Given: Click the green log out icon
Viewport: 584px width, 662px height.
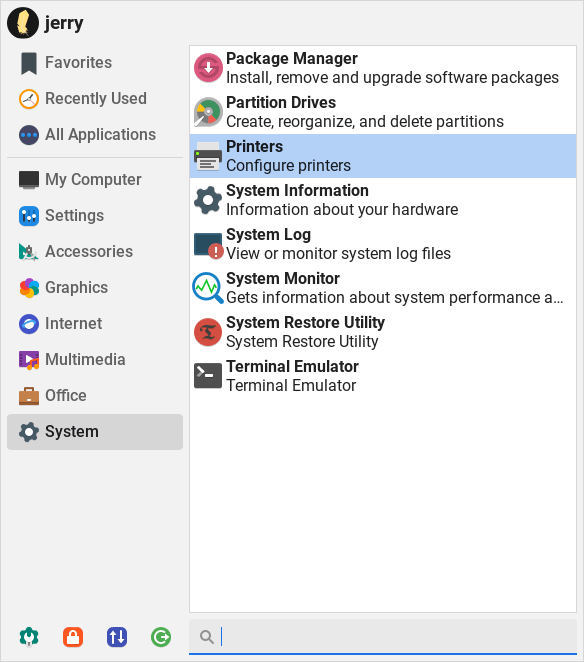Looking at the screenshot, I should tap(161, 637).
